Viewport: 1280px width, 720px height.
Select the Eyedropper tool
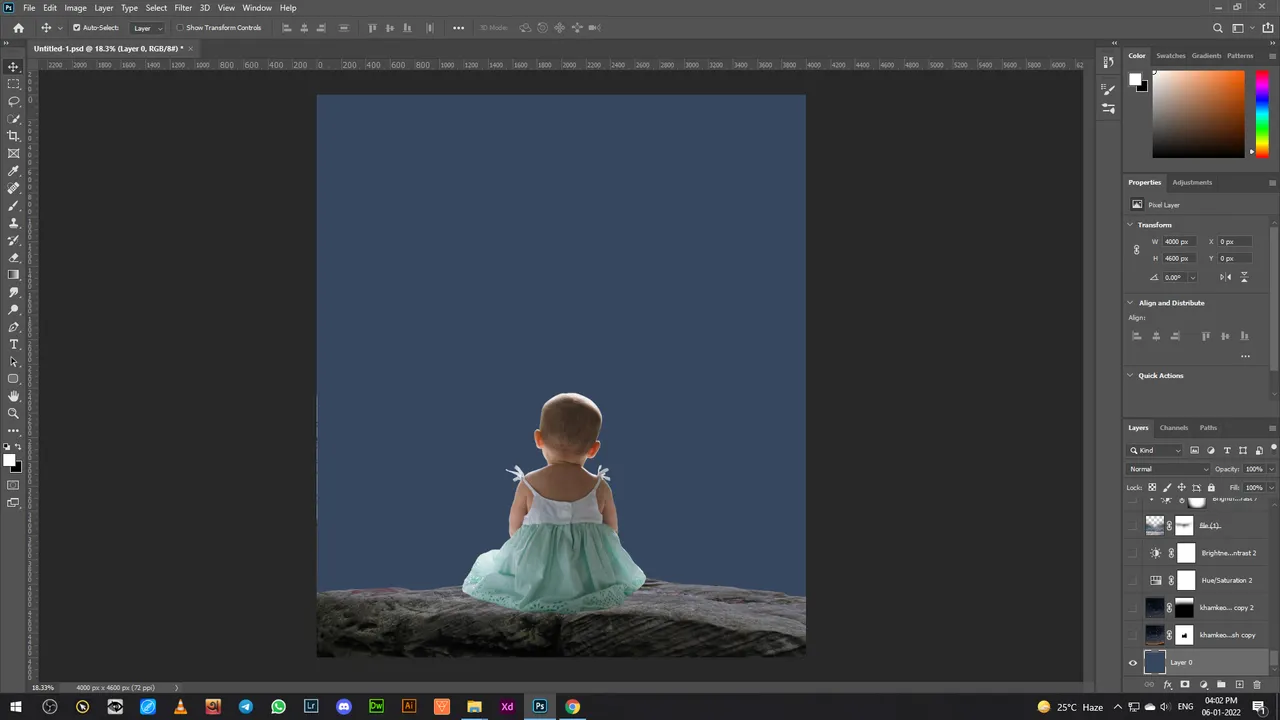pyautogui.click(x=13, y=171)
